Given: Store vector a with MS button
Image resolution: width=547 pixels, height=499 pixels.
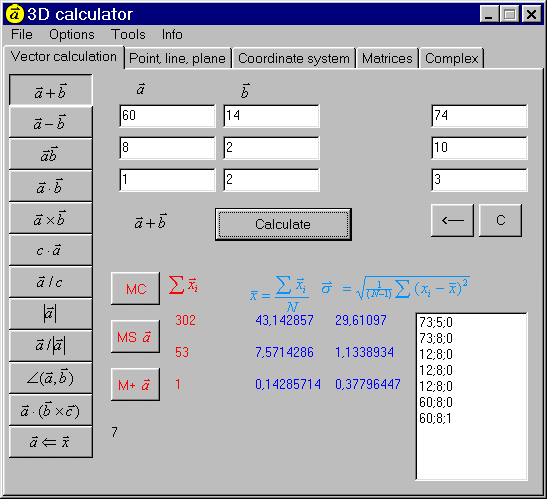Looking at the screenshot, I should tap(135, 337).
